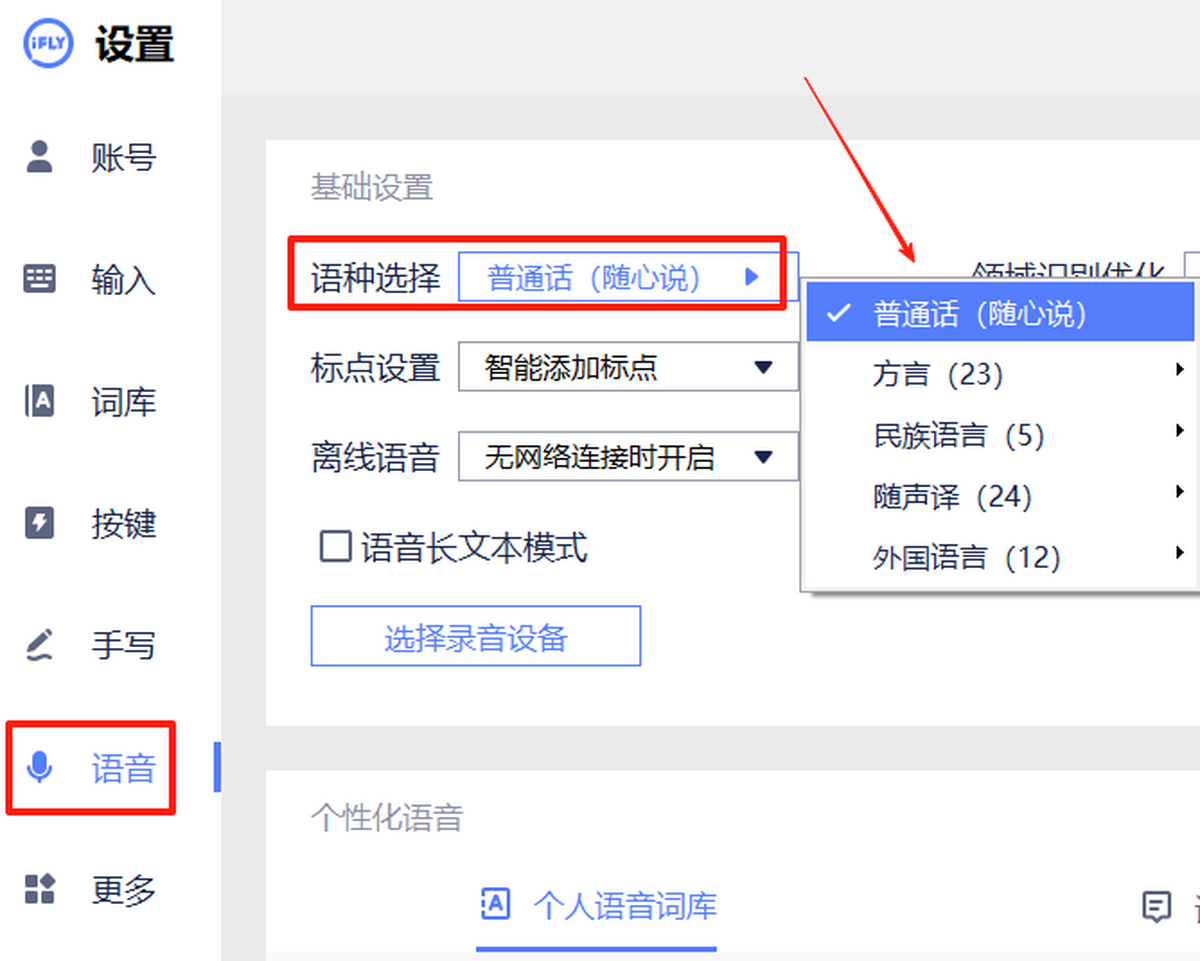The image size is (1200, 961).
Task: Click the 词库 thesaurus icon
Action: pyautogui.click(x=38, y=401)
